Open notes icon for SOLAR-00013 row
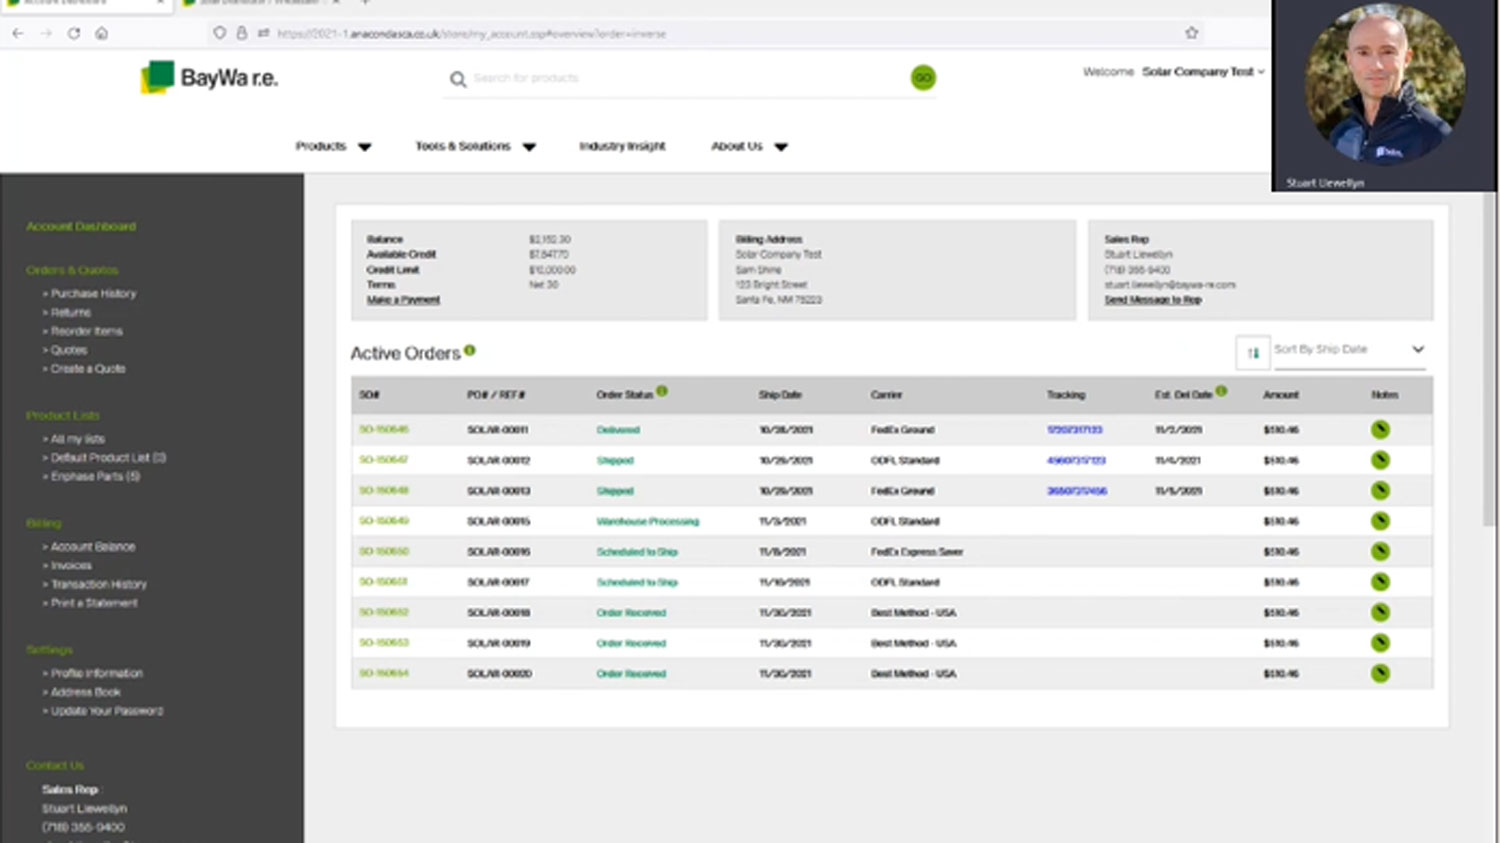 pos(1380,490)
